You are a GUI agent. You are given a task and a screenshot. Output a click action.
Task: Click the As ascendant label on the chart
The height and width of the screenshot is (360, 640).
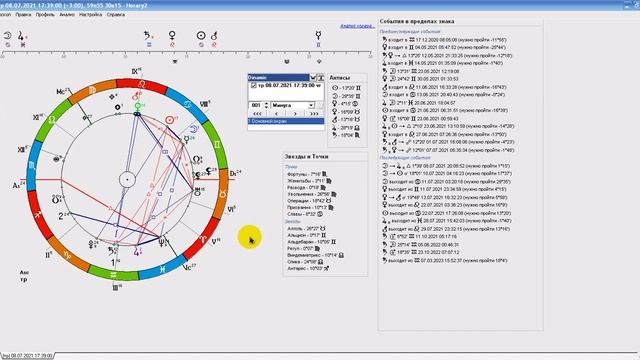point(19,185)
